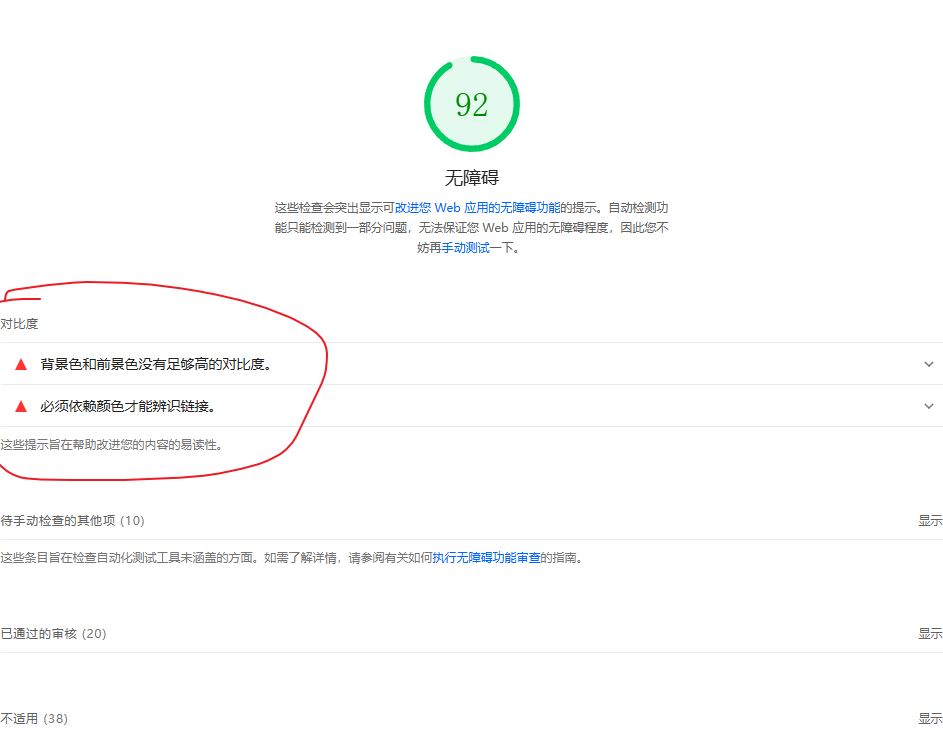Click 显示 next to 不适用 (38)
This screenshot has width=943, height=732.
930,718
